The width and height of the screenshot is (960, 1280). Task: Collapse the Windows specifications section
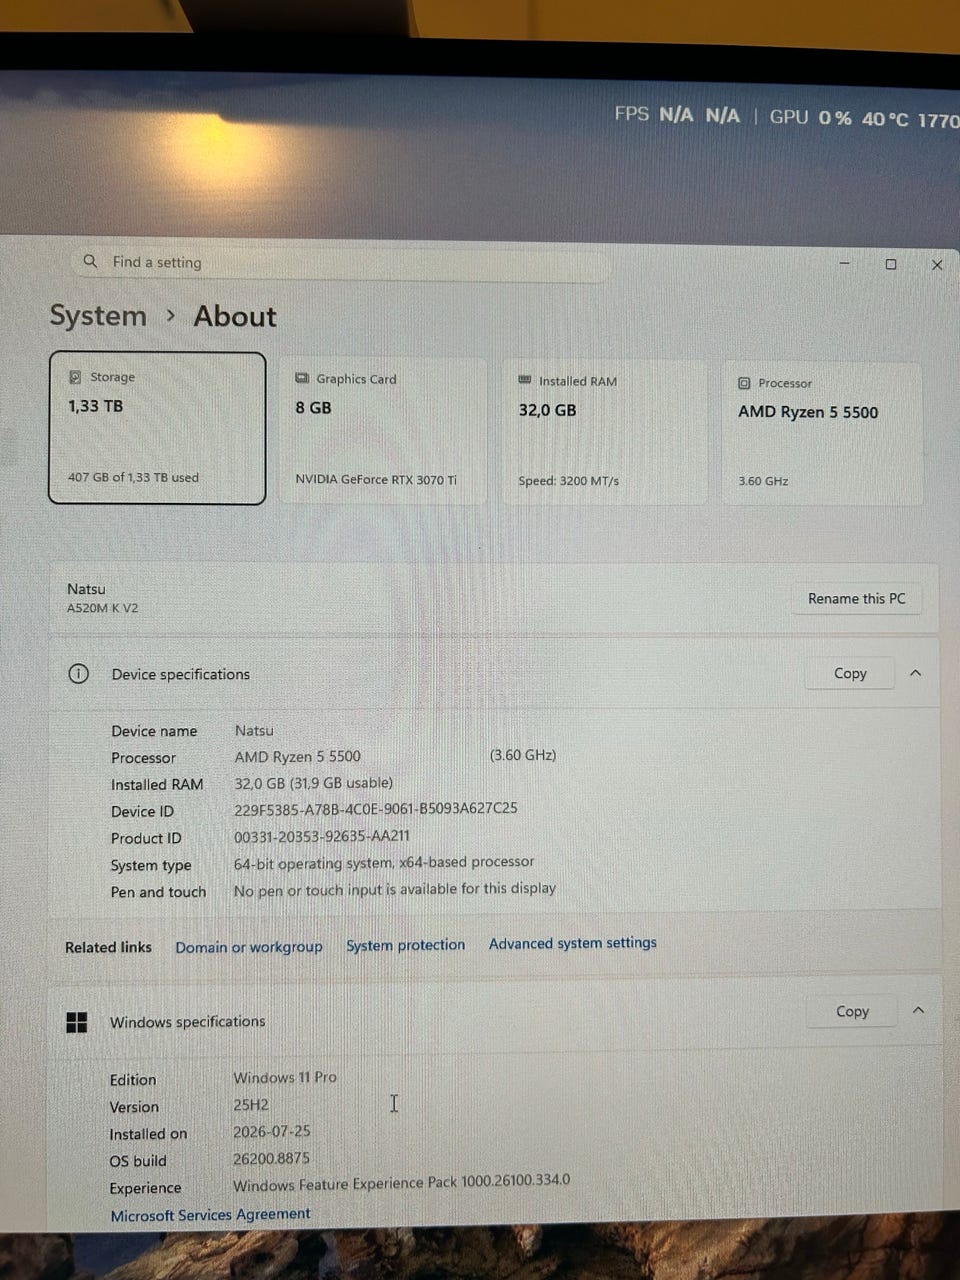(x=918, y=1010)
